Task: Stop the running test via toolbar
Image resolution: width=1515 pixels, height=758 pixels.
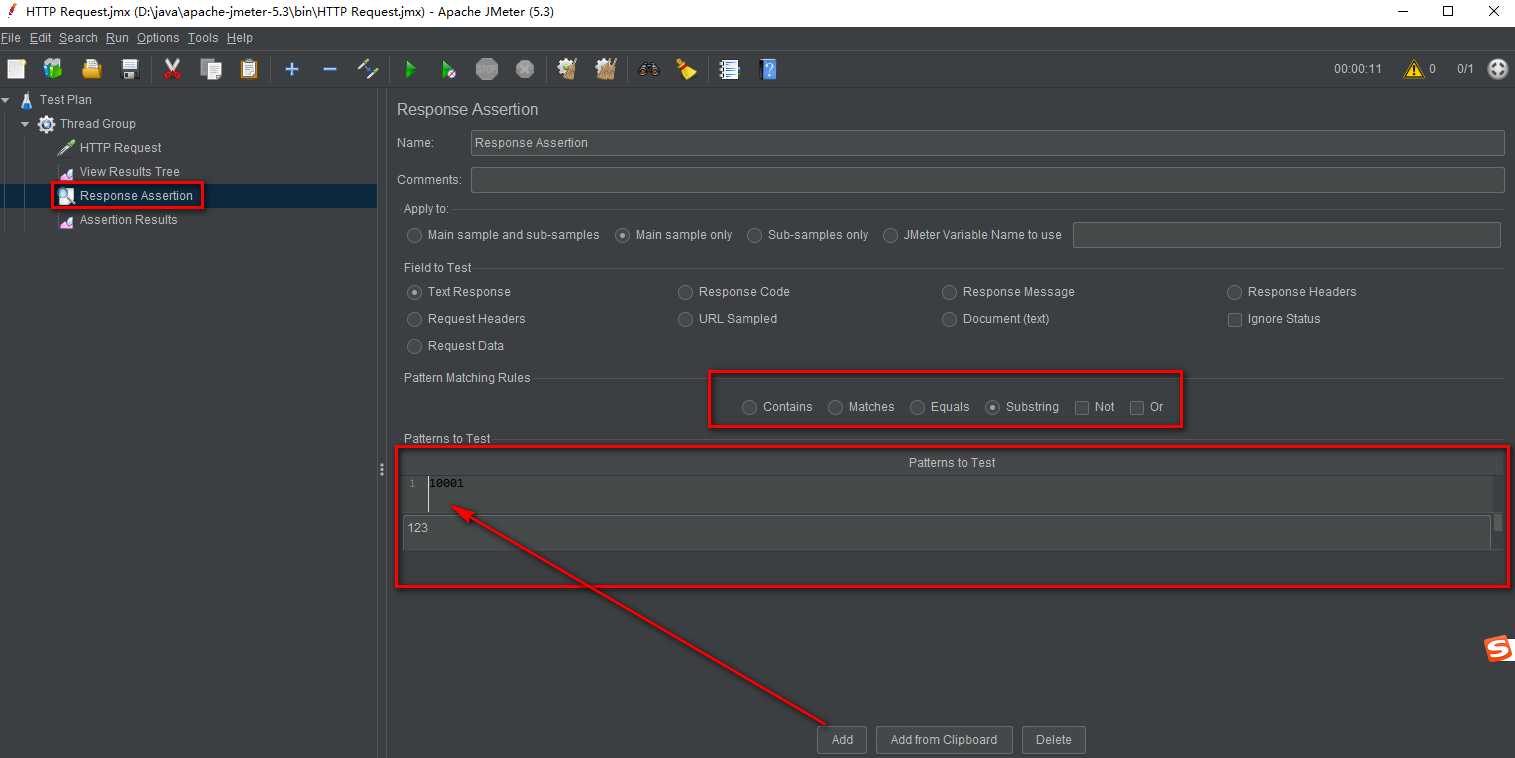Action: pyautogui.click(x=487, y=69)
